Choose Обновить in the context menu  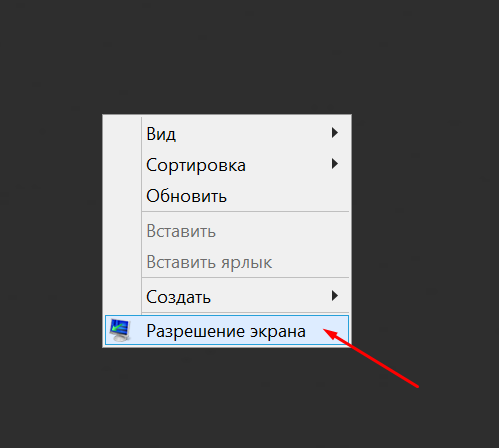point(227,196)
